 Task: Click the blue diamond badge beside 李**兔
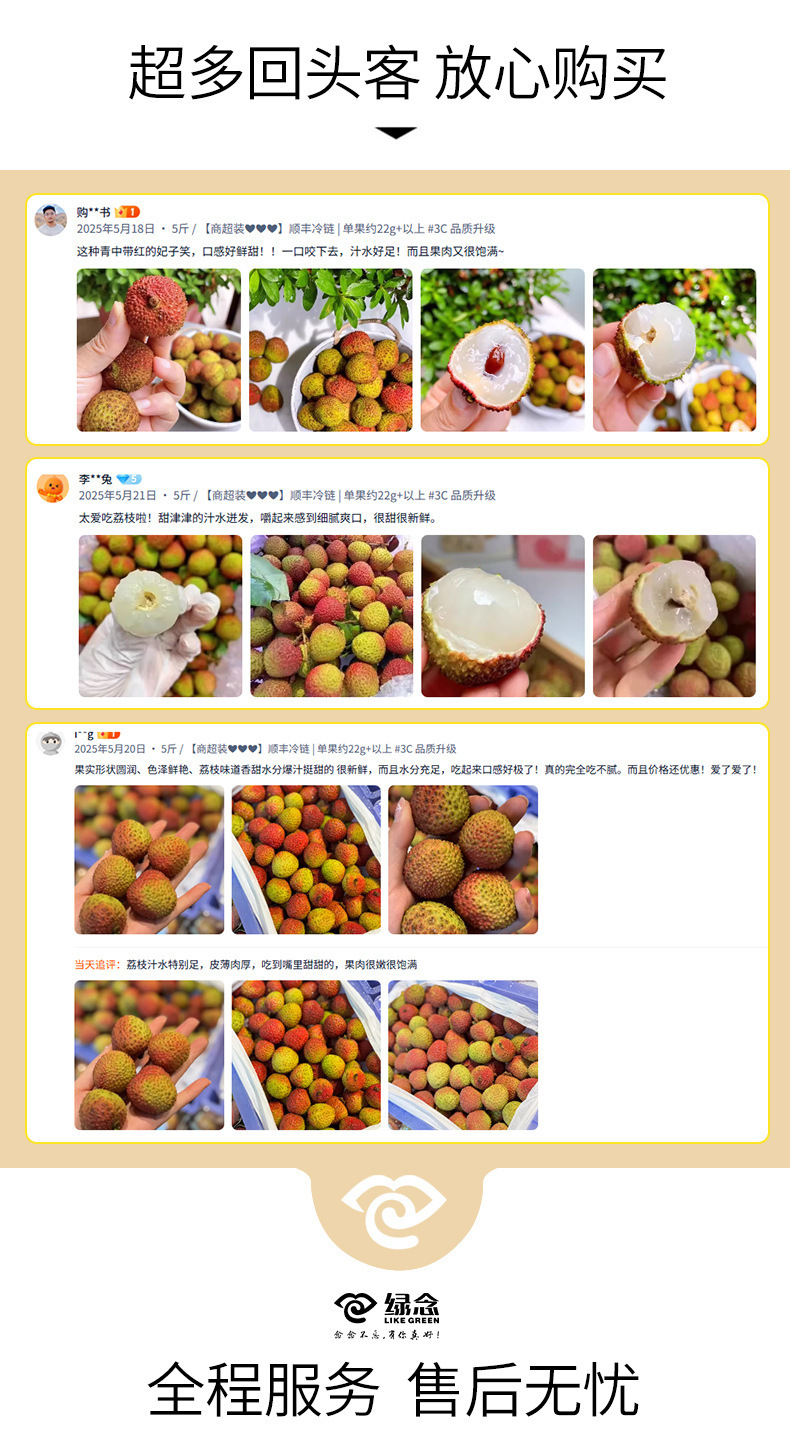tap(129, 479)
